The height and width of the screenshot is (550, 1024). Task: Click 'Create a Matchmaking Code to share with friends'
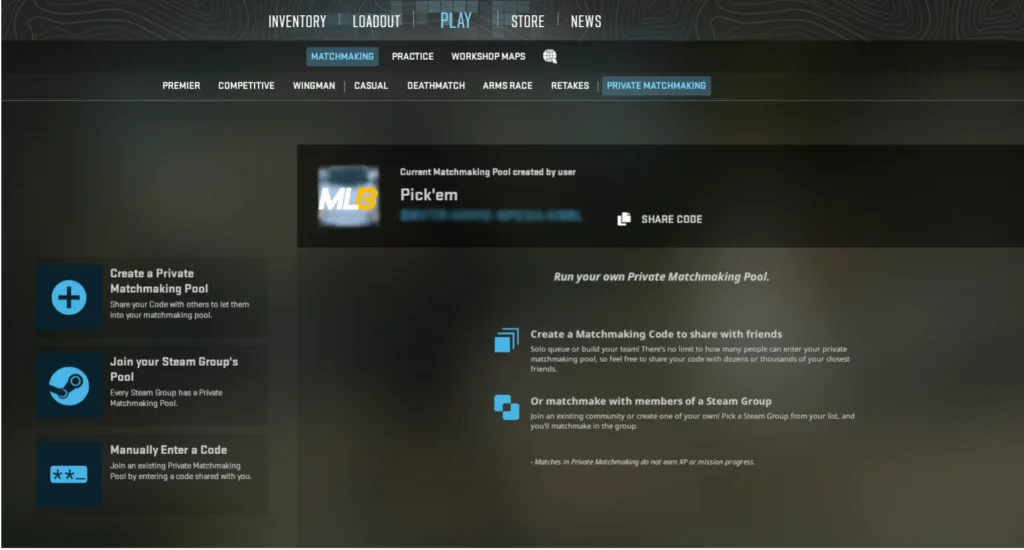point(656,334)
